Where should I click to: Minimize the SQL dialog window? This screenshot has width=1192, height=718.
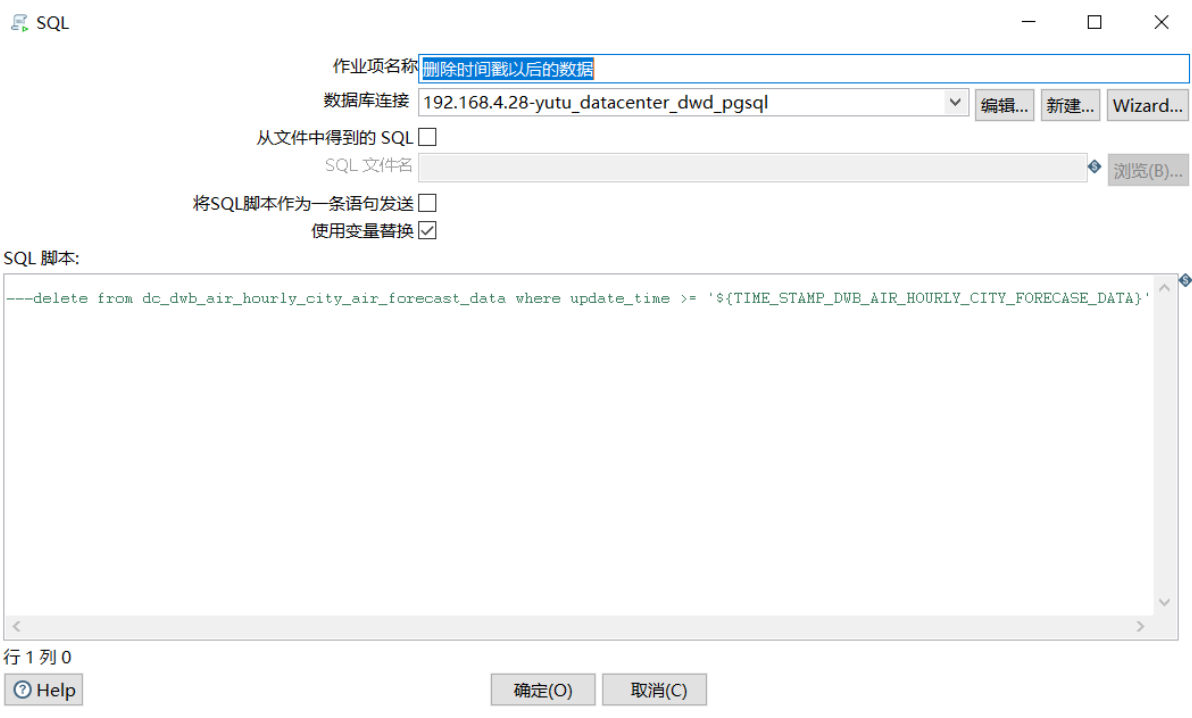(x=1029, y=22)
